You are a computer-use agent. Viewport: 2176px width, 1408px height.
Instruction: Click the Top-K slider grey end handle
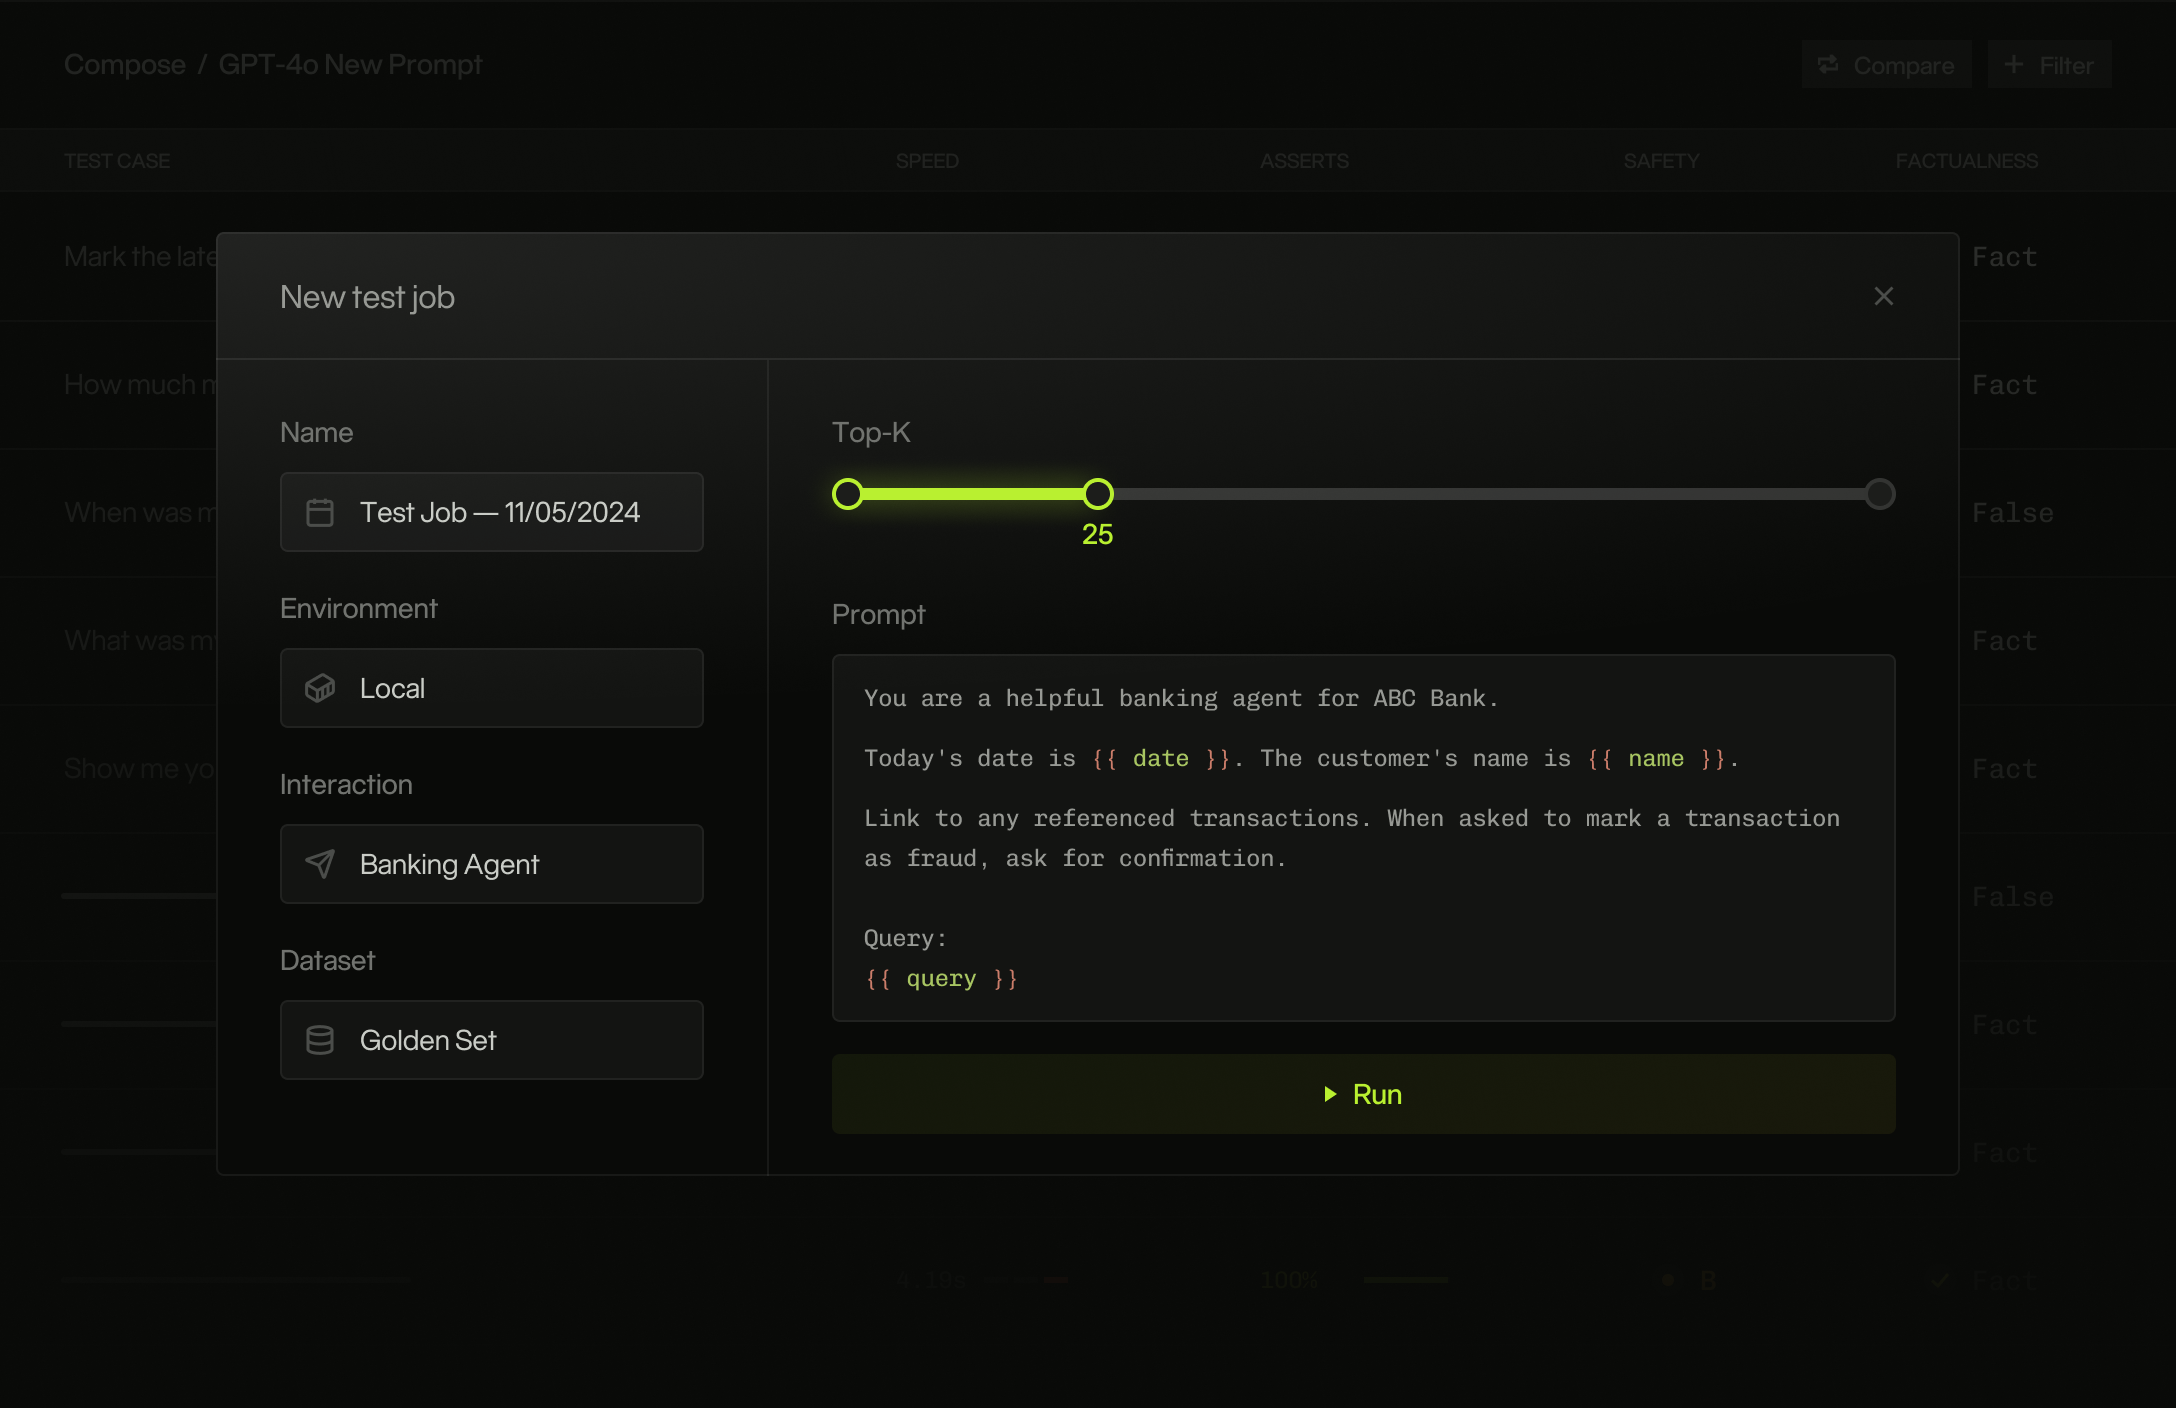coord(1880,494)
